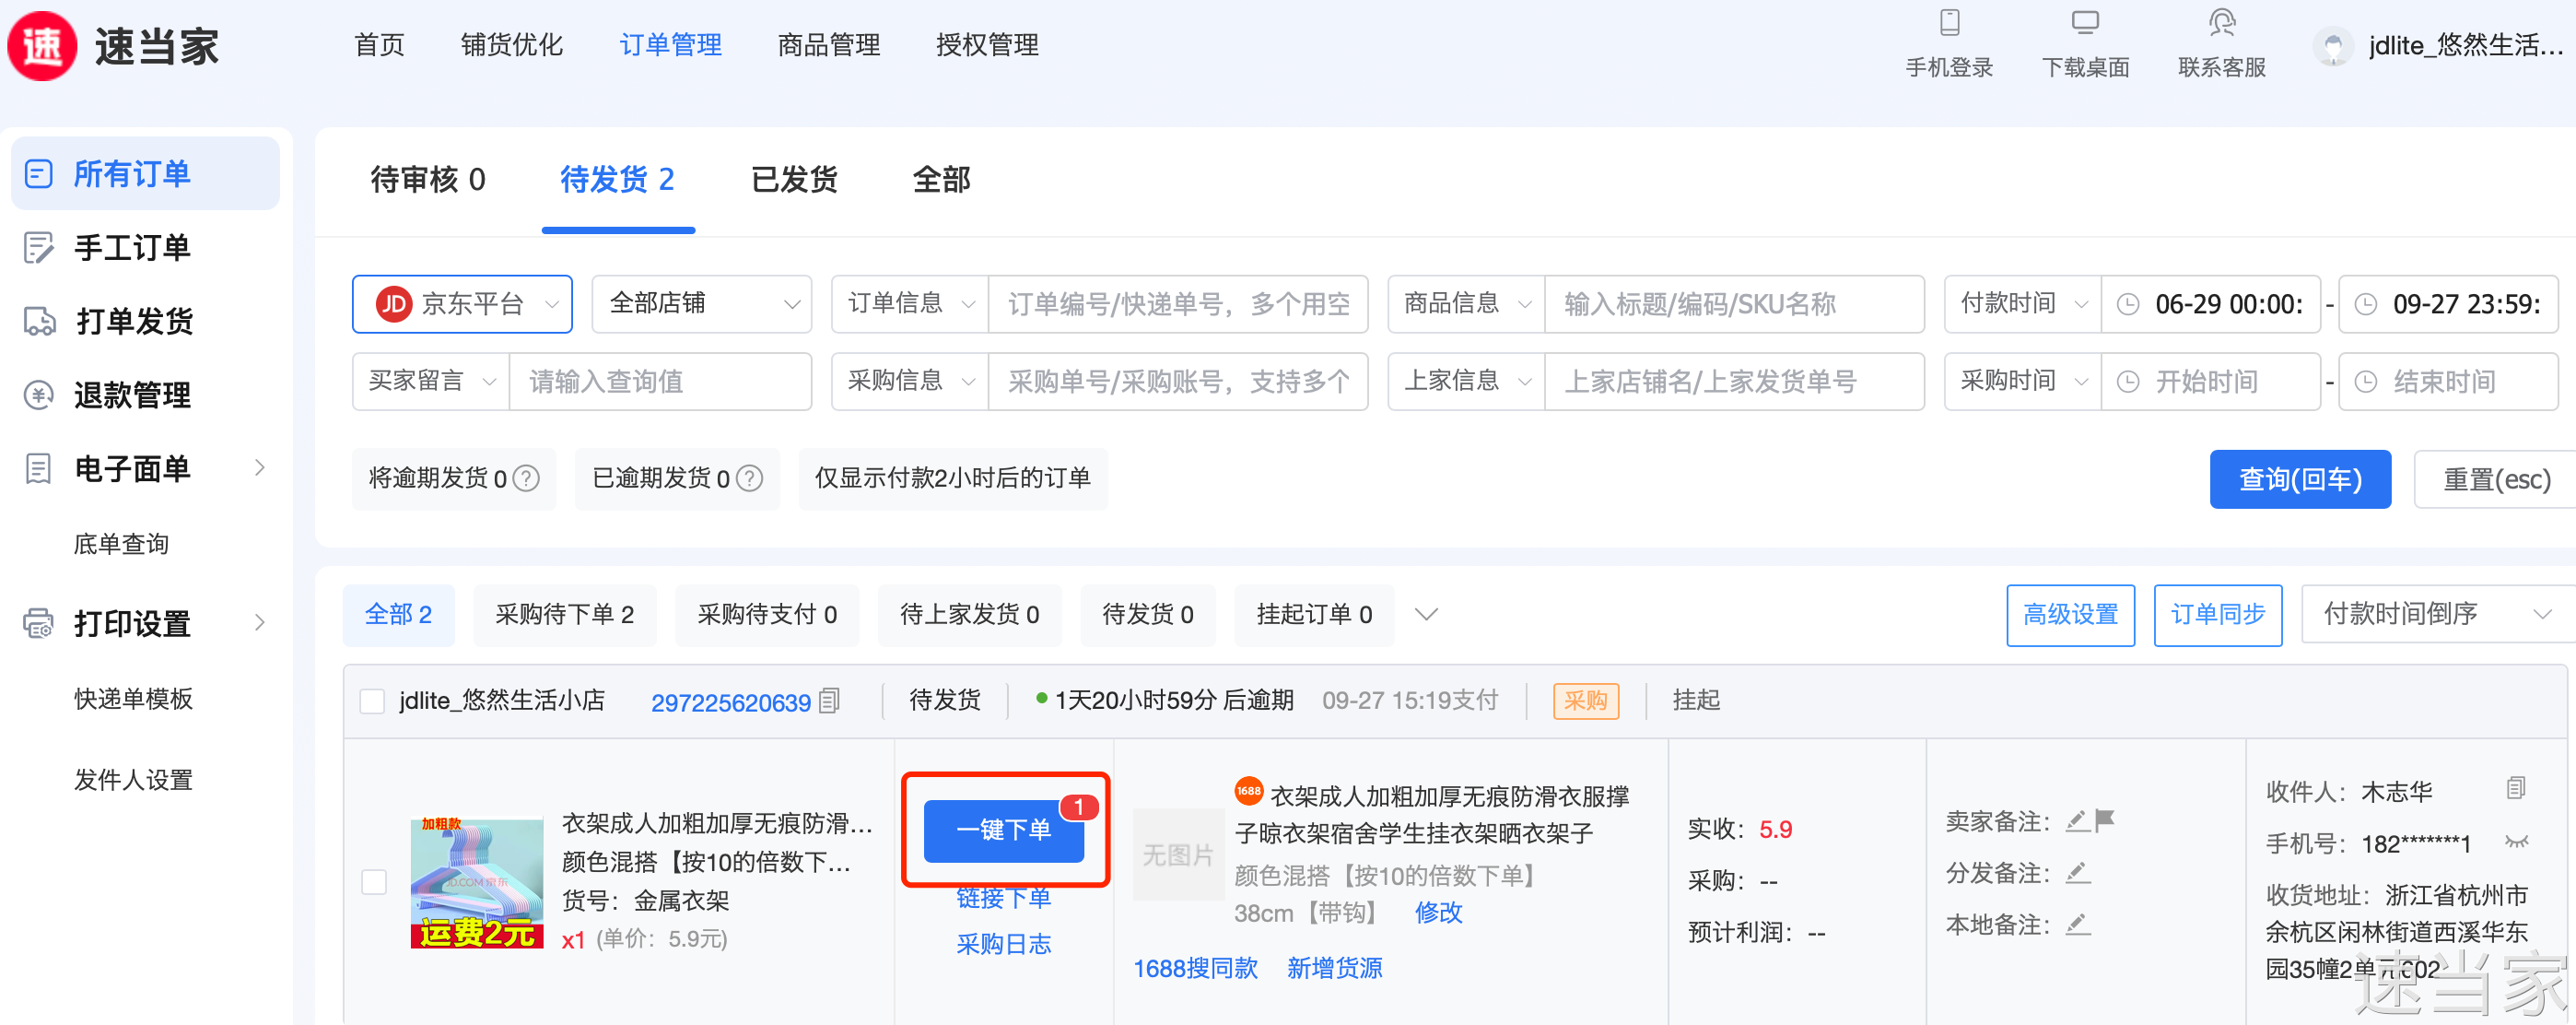Reveal phone number with the eye icon
Viewport: 2576px width, 1025px height.
coord(2516,842)
